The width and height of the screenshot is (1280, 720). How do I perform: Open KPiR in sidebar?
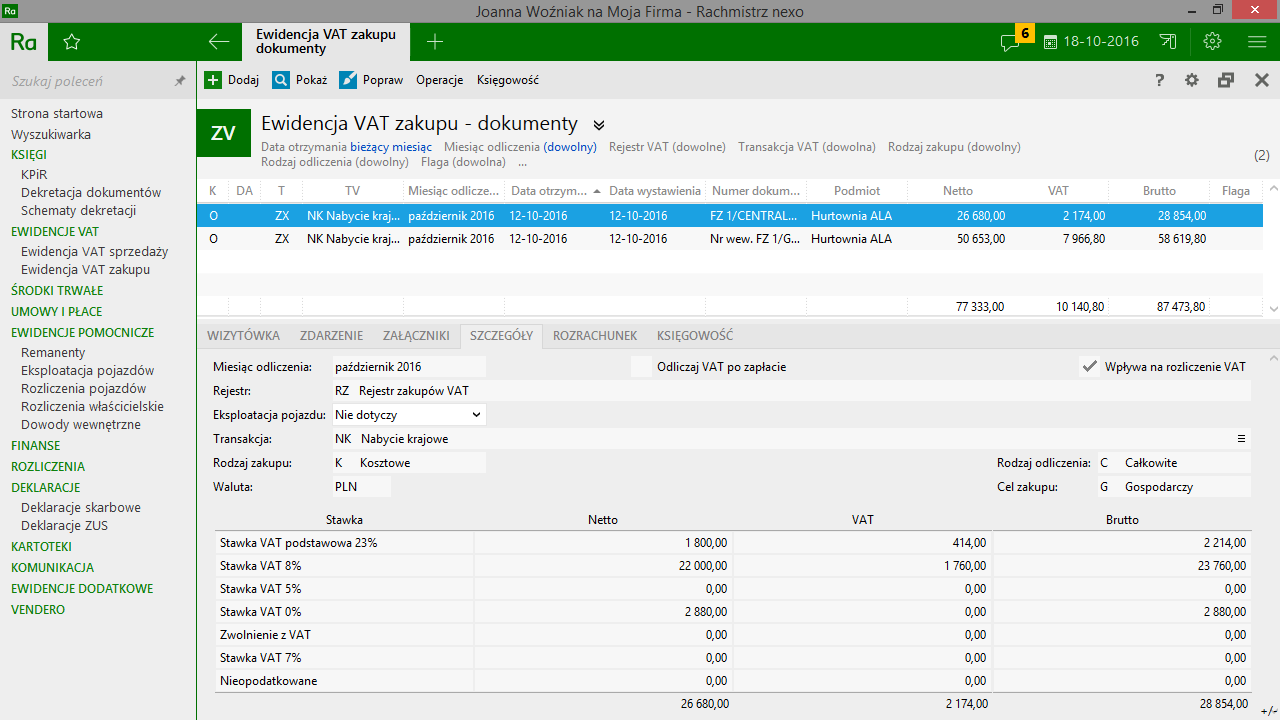(34, 174)
